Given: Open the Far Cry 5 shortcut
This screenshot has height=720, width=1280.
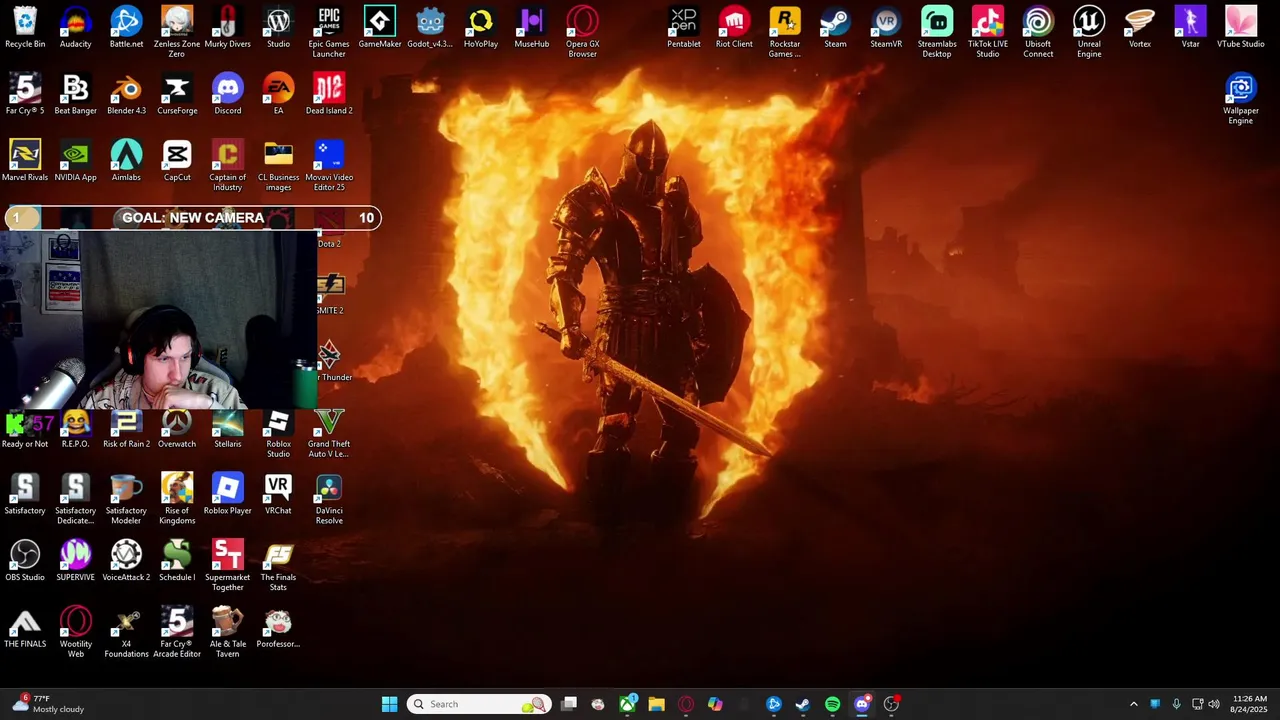Looking at the screenshot, I should [x=25, y=95].
